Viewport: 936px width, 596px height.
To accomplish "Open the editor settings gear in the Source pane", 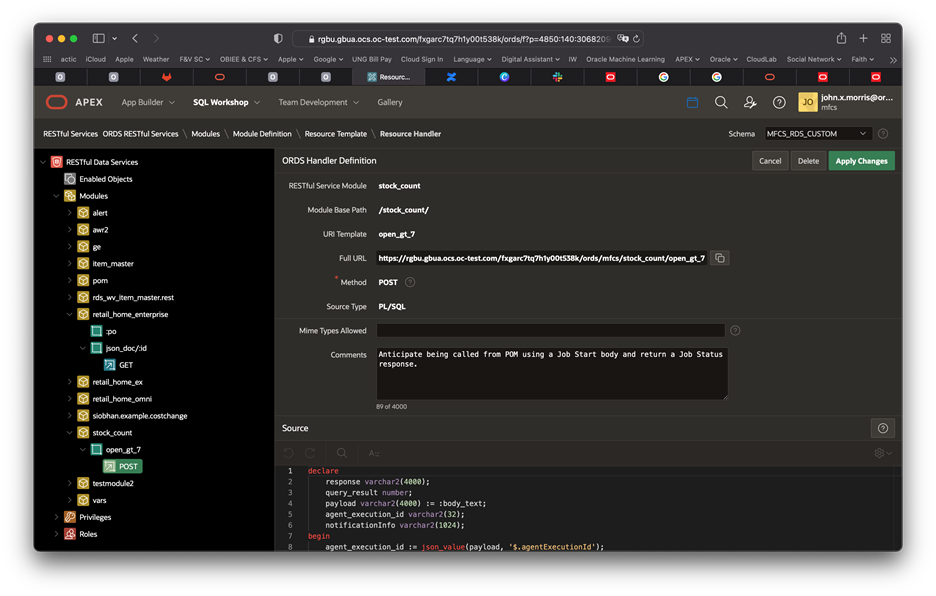I will coord(876,452).
